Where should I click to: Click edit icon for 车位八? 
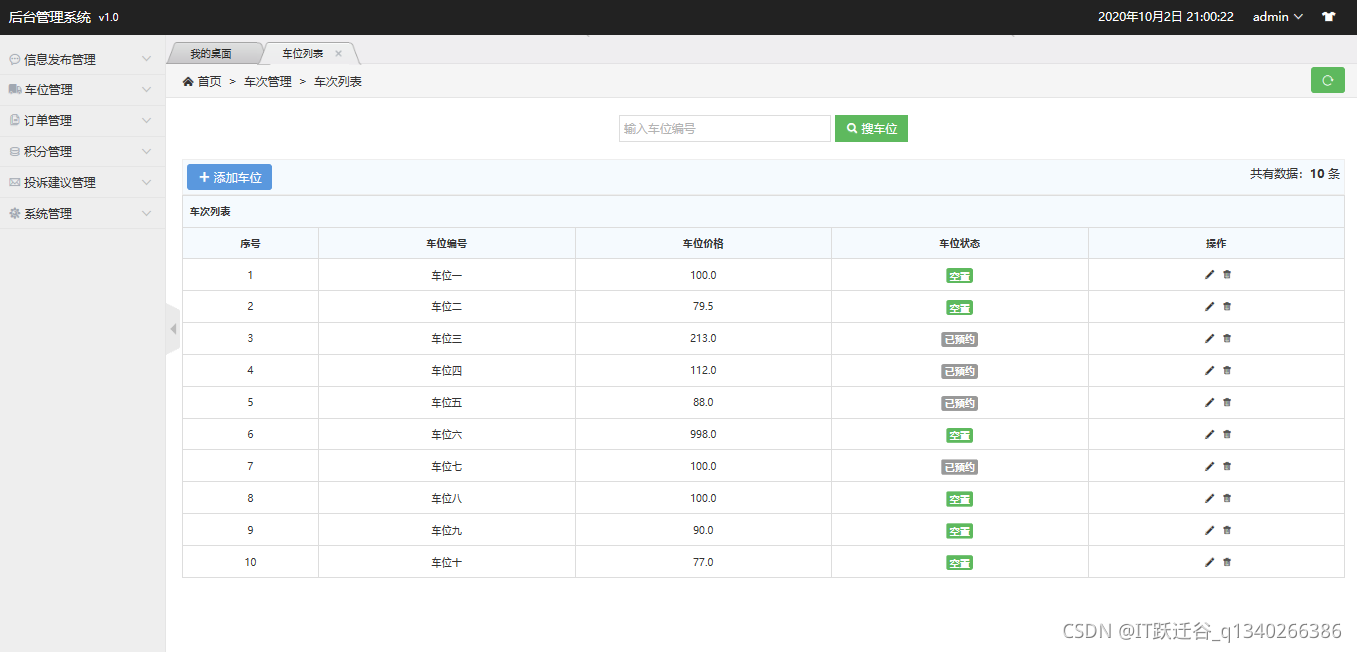pos(1209,498)
